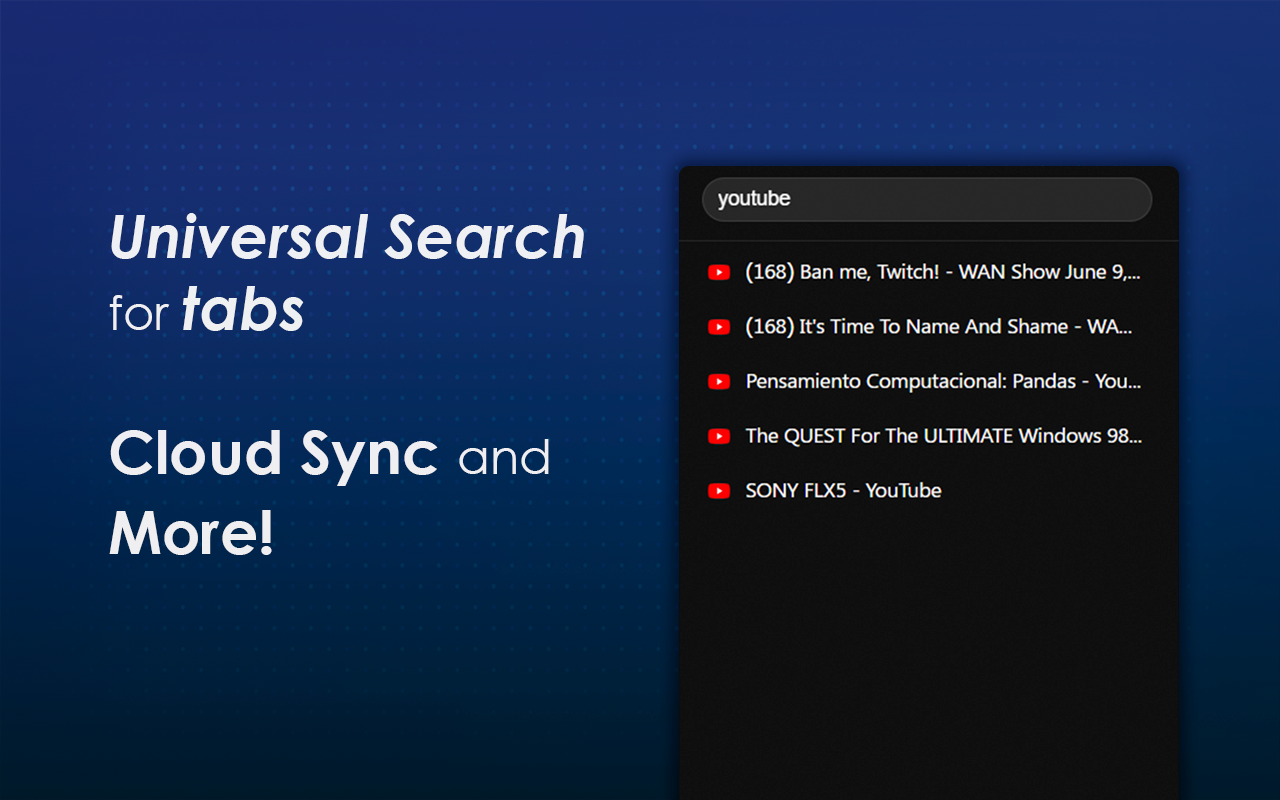Screen dimensions: 1280x800
Task: Click the 'Universal Search' headline text
Action: [x=346, y=238]
